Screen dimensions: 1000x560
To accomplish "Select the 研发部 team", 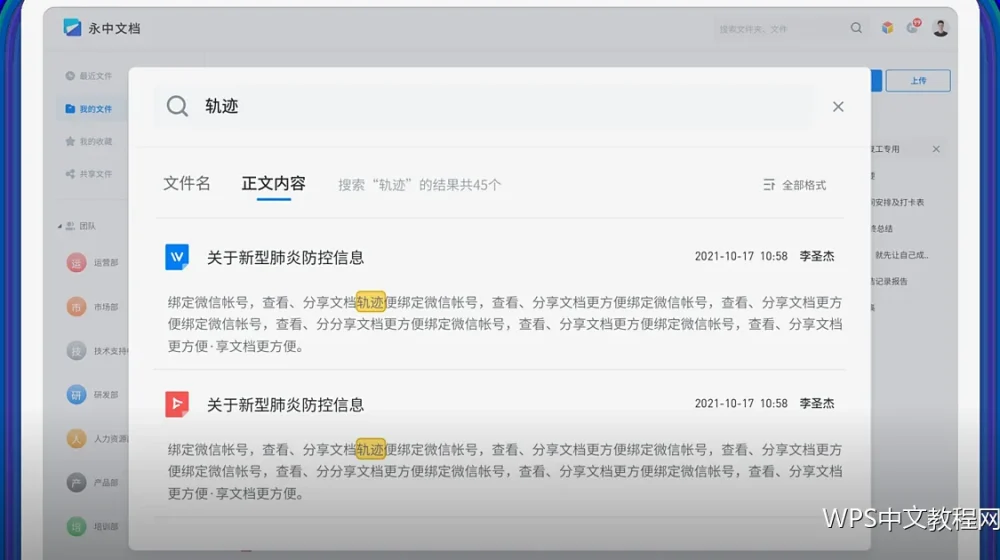I will point(93,395).
